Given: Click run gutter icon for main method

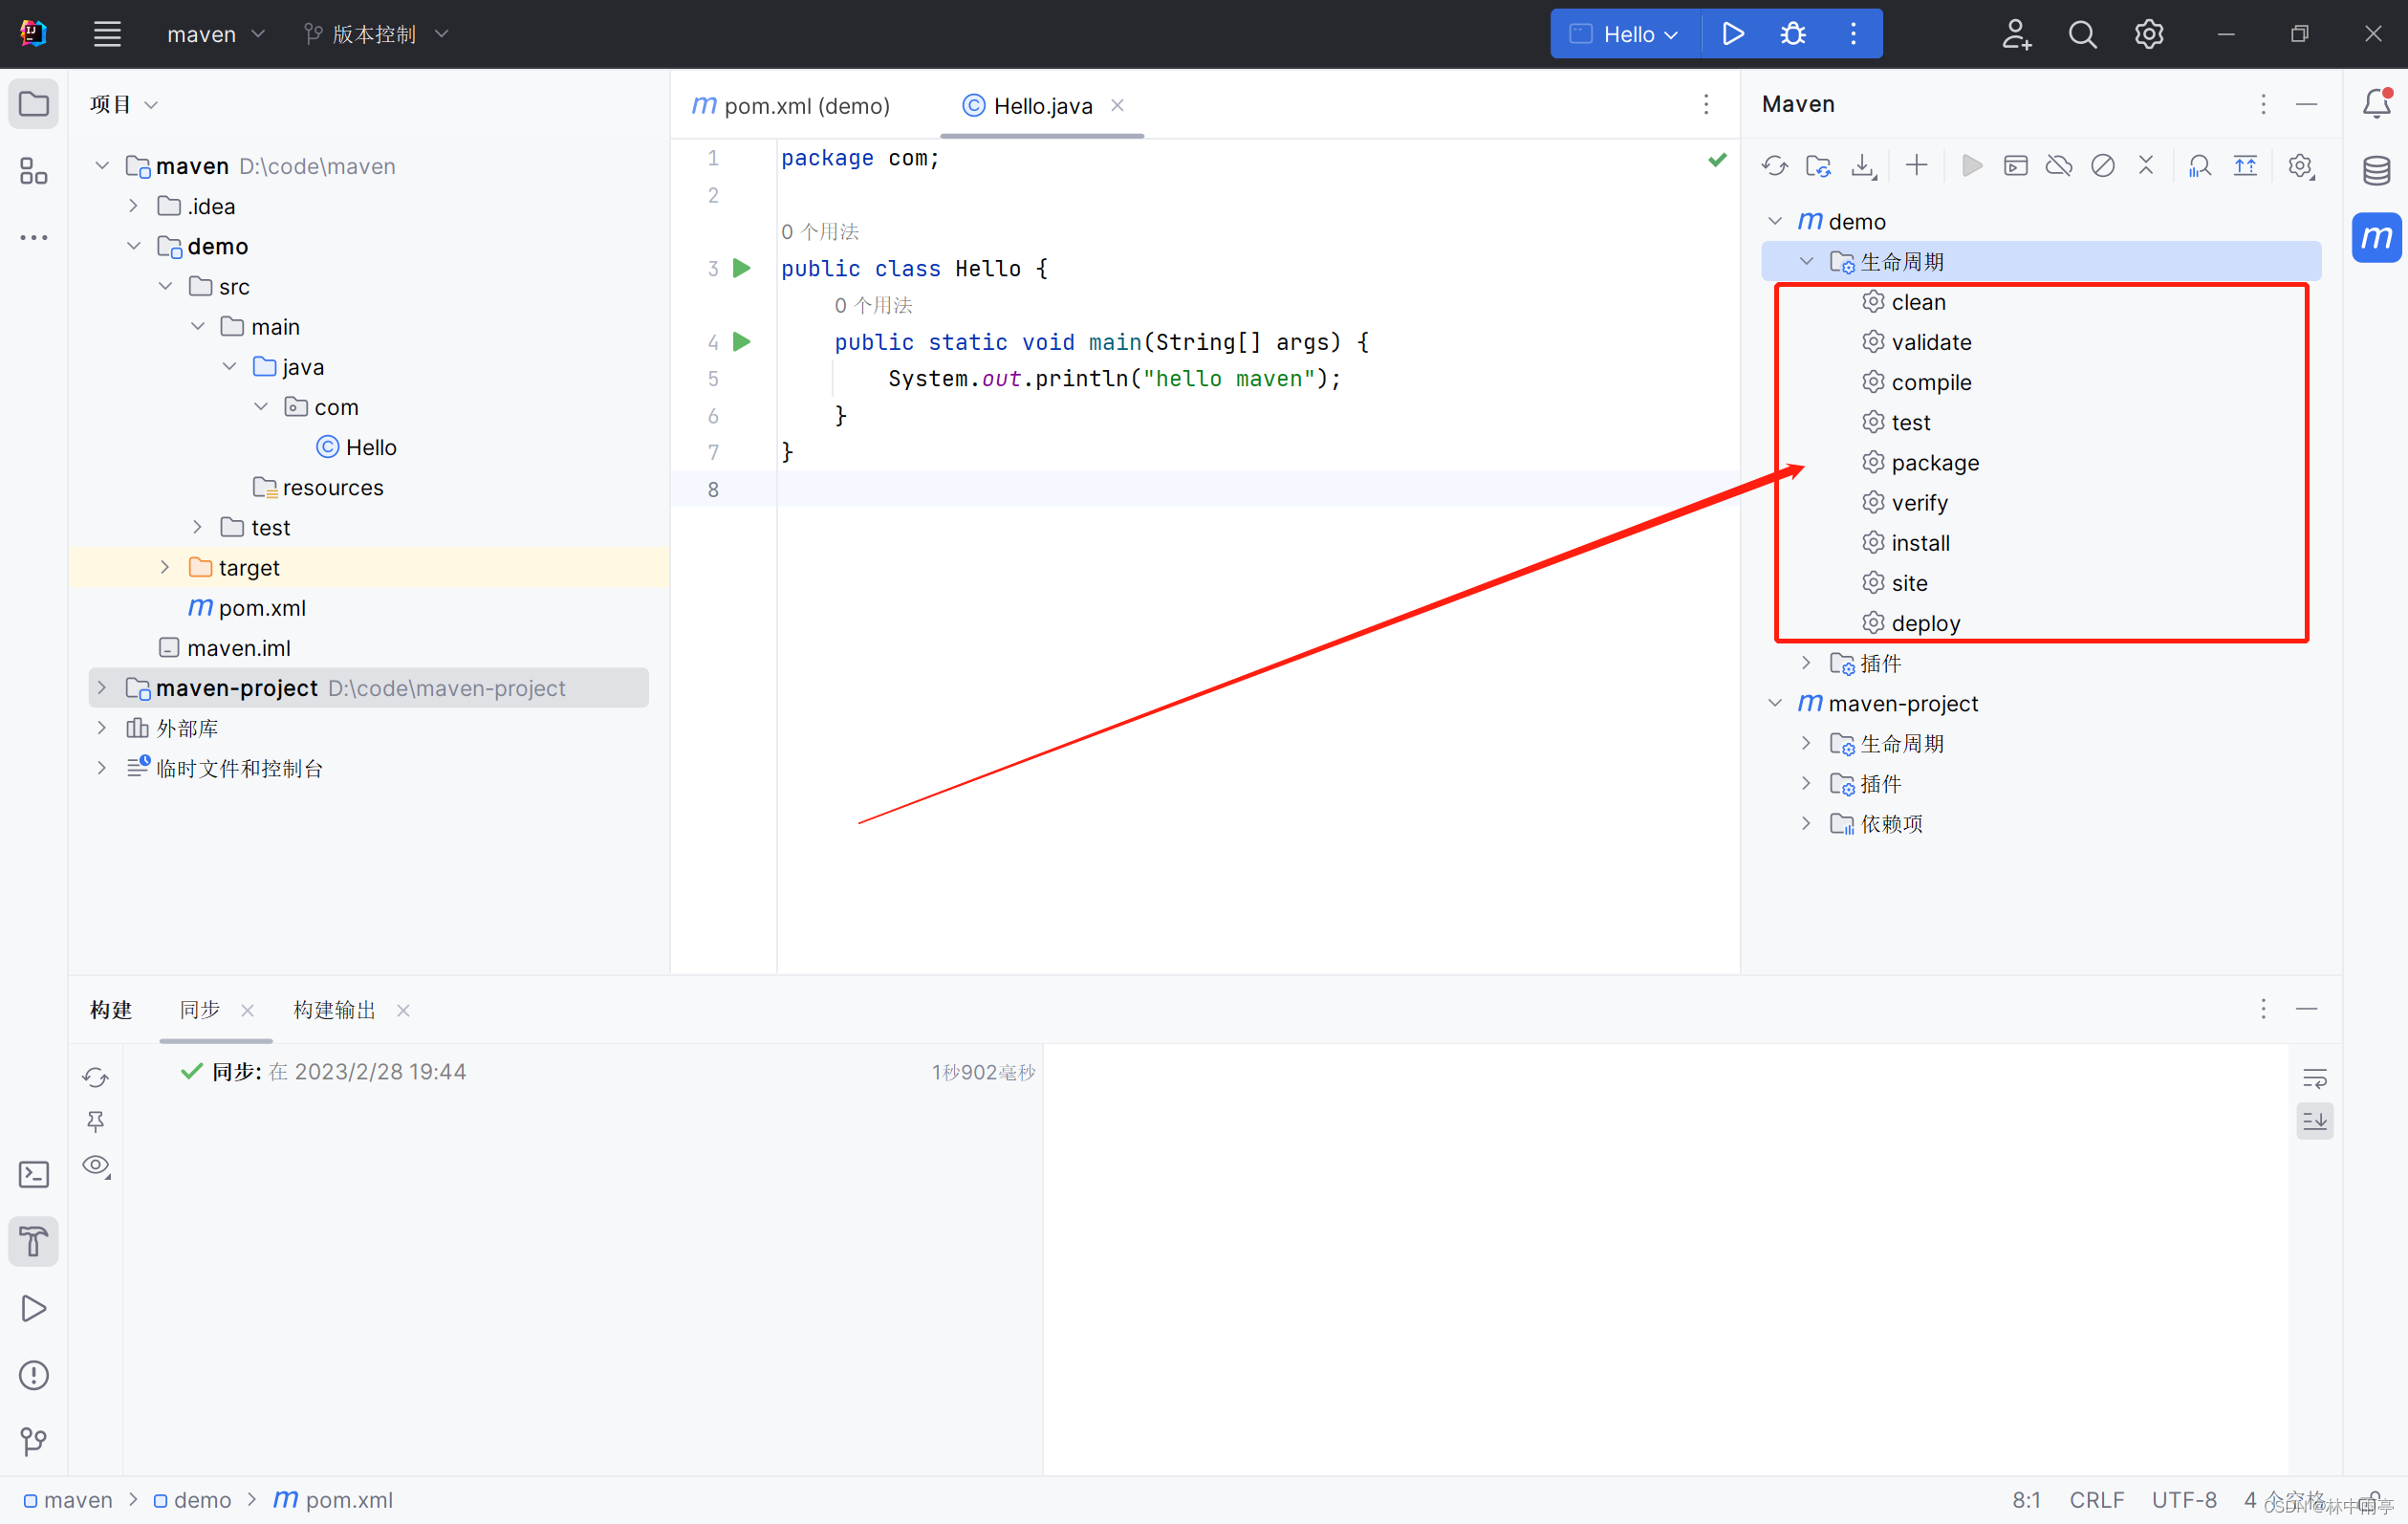Looking at the screenshot, I should (742, 342).
